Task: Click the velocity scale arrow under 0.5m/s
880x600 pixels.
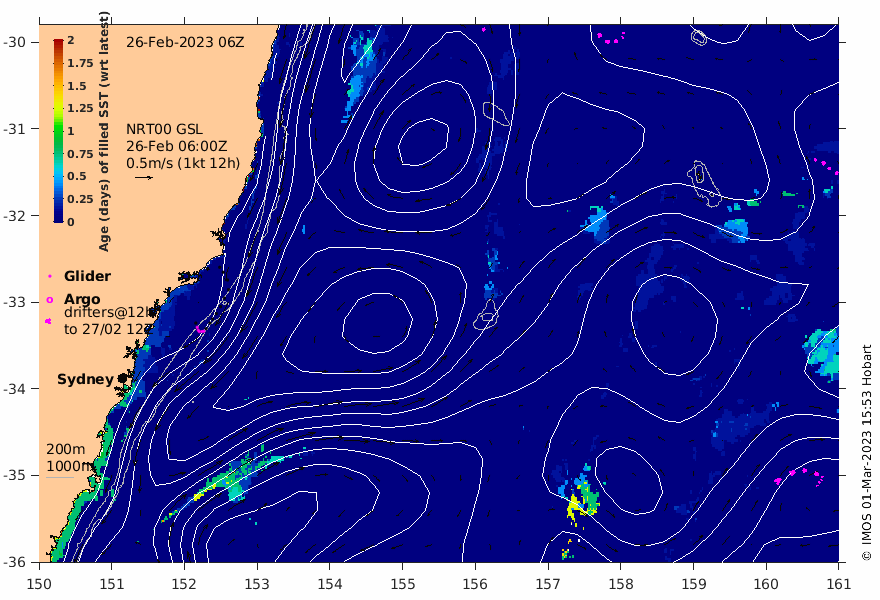Action: tap(144, 178)
